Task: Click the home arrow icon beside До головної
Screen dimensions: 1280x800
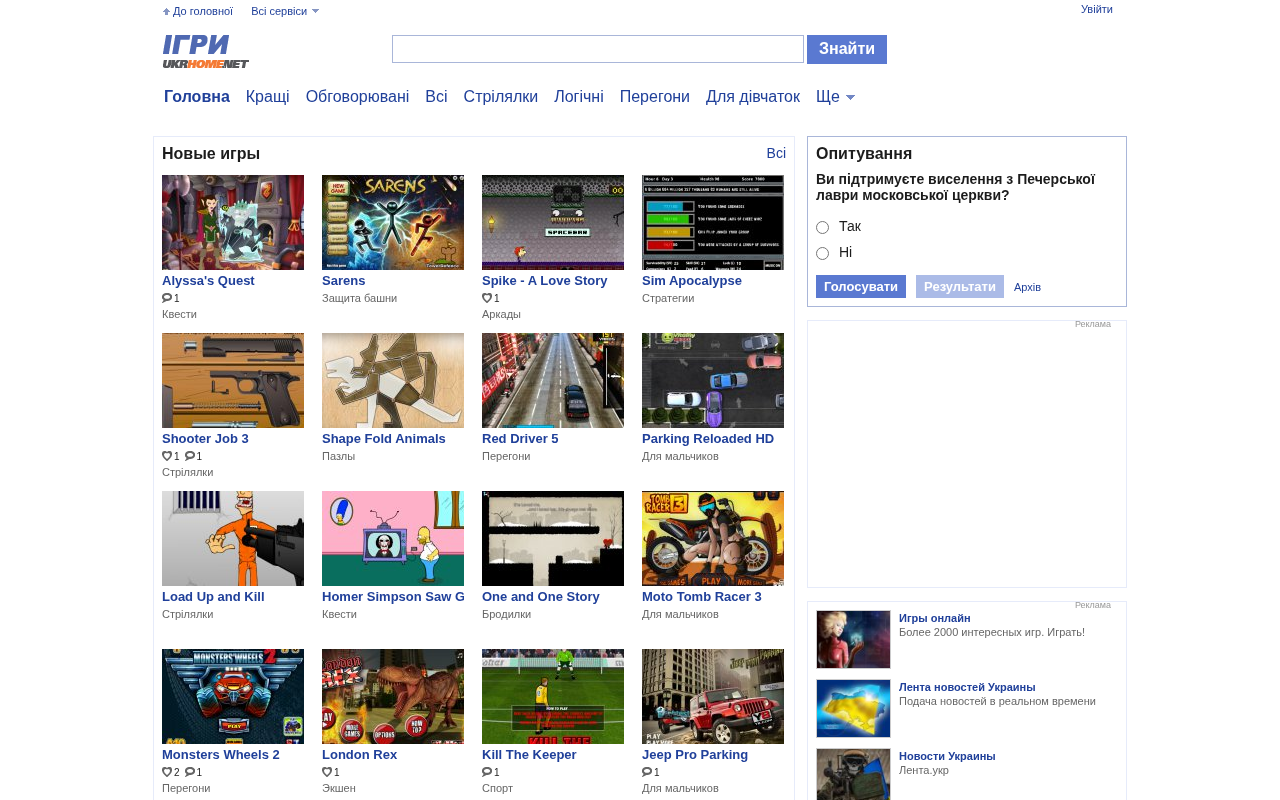Action: 166,12
